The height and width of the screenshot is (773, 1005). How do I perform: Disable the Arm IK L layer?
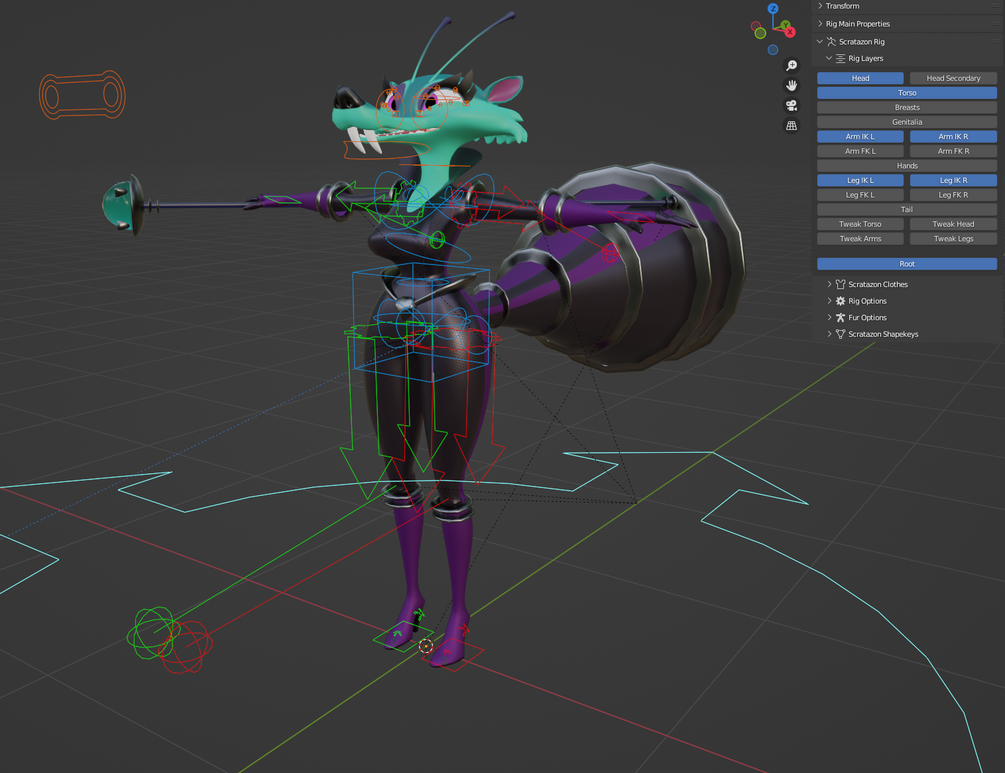860,137
